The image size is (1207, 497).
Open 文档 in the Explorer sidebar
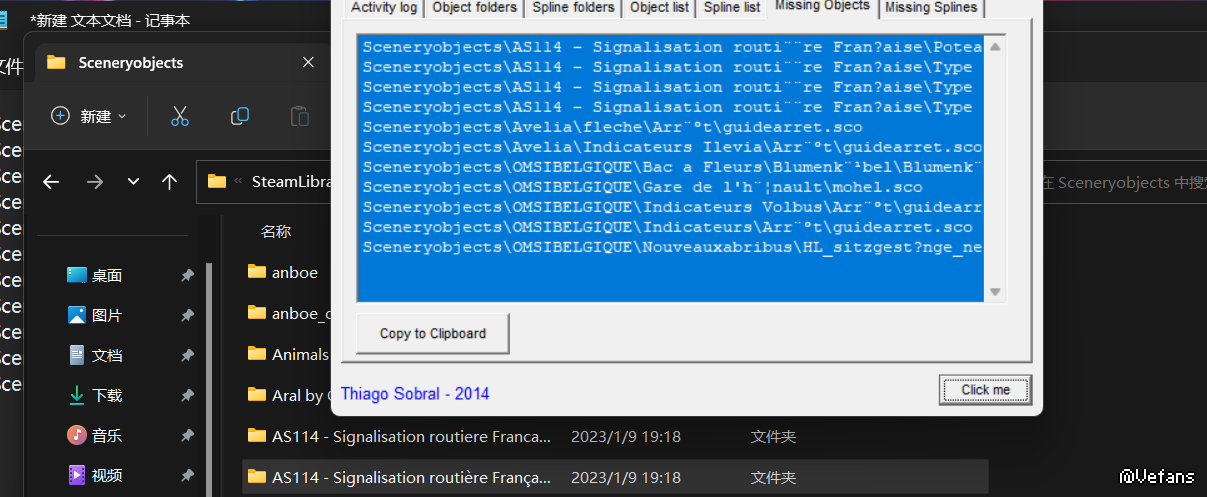click(107, 355)
